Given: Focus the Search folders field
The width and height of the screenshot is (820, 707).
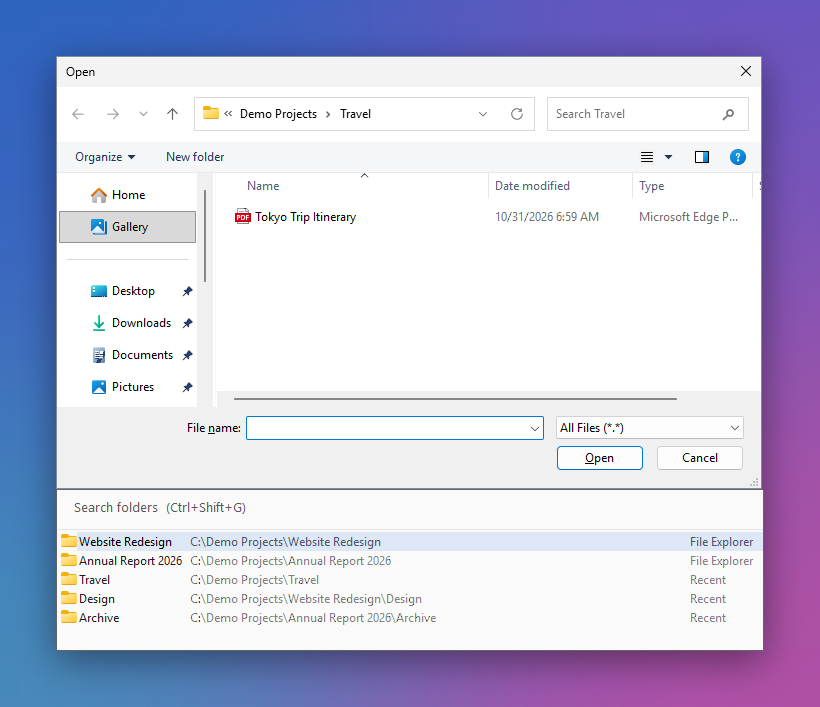Looking at the screenshot, I should point(409,508).
